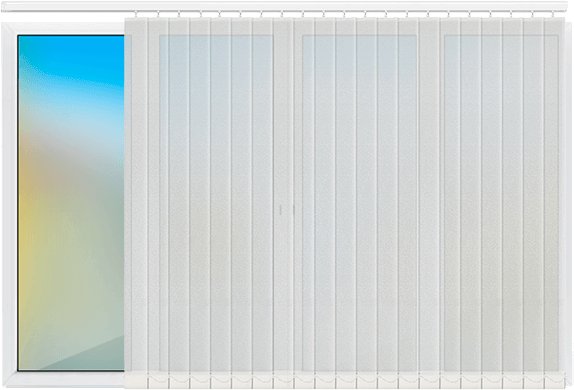Click the right window sash behind the blinds
Screen dimensions: 574x390
(501, 203)
